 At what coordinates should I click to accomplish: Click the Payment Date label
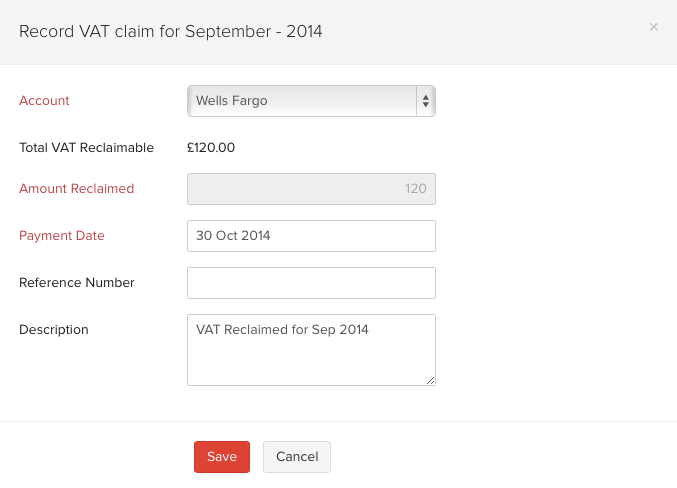[x=62, y=236]
